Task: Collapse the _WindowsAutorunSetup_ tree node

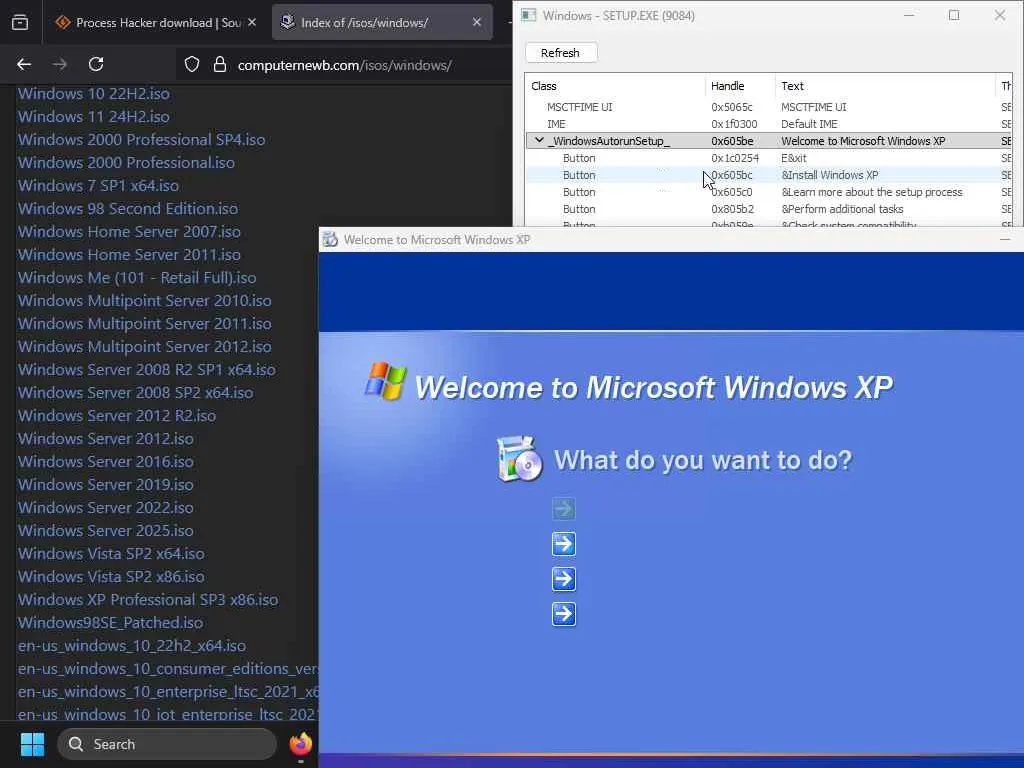Action: pos(539,140)
